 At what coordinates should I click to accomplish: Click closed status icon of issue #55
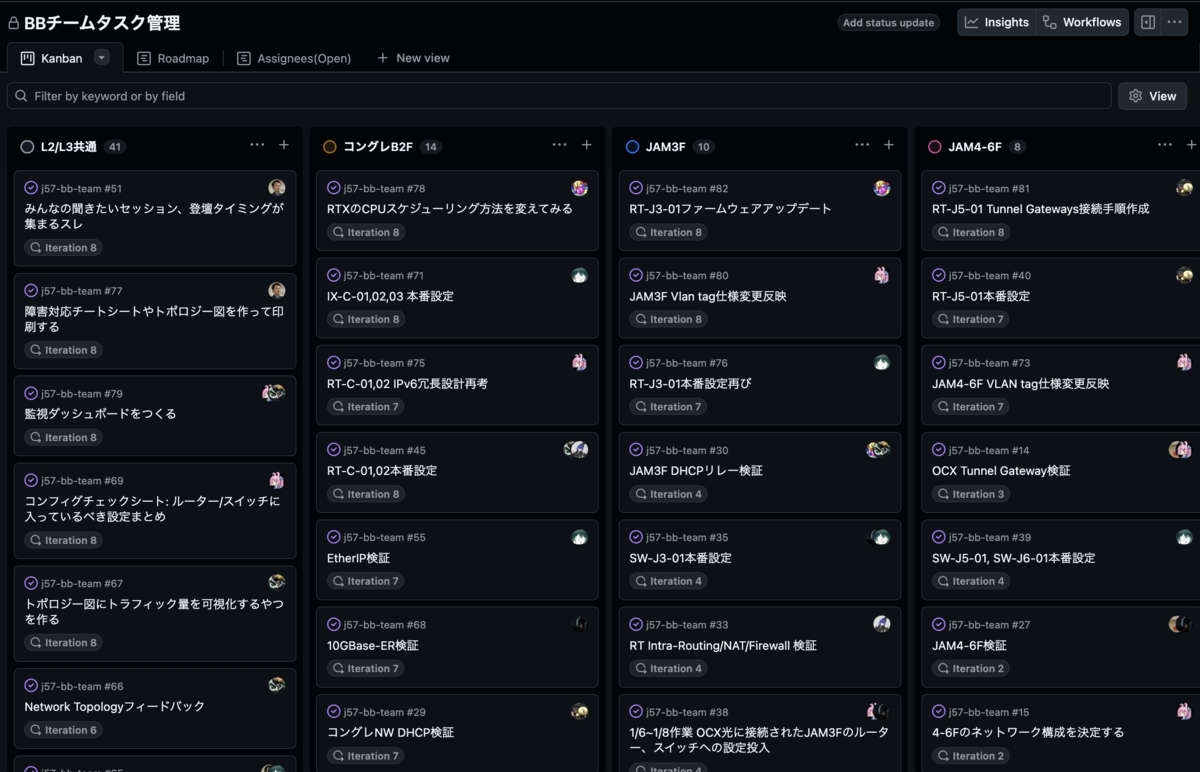coord(334,537)
